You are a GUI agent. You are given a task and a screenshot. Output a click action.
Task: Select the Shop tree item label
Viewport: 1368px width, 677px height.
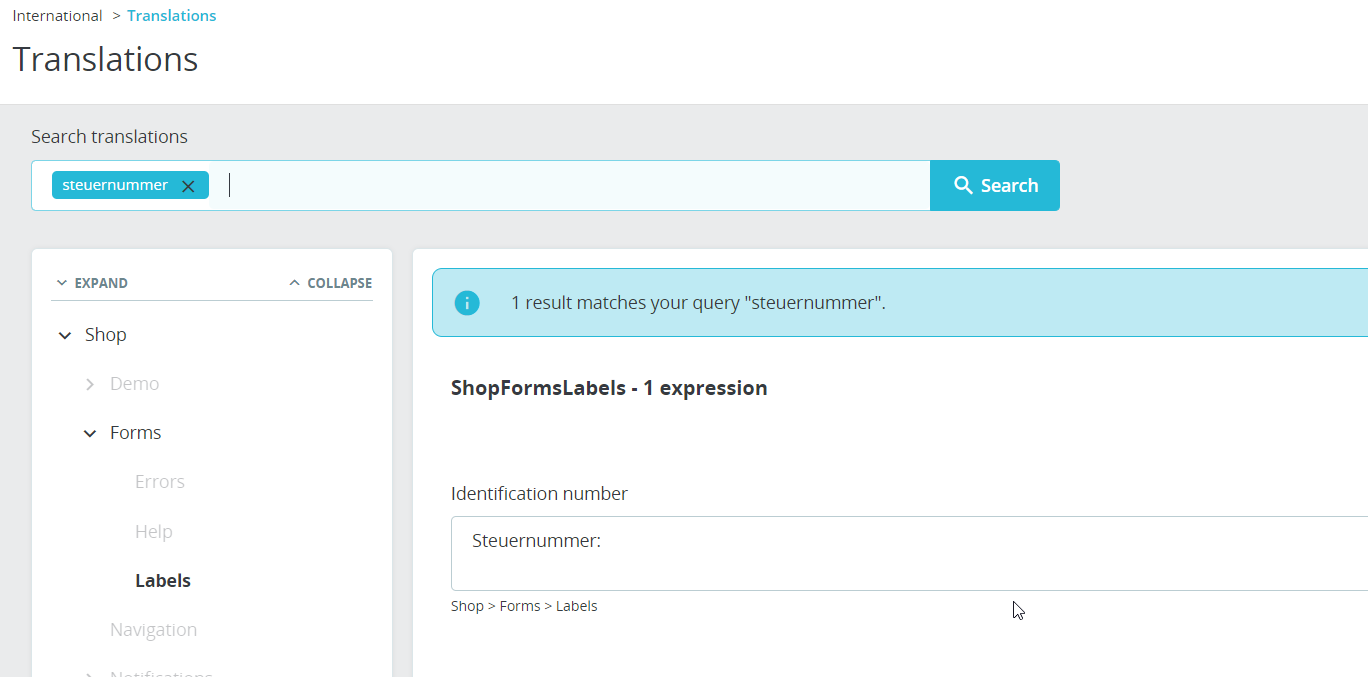(106, 335)
